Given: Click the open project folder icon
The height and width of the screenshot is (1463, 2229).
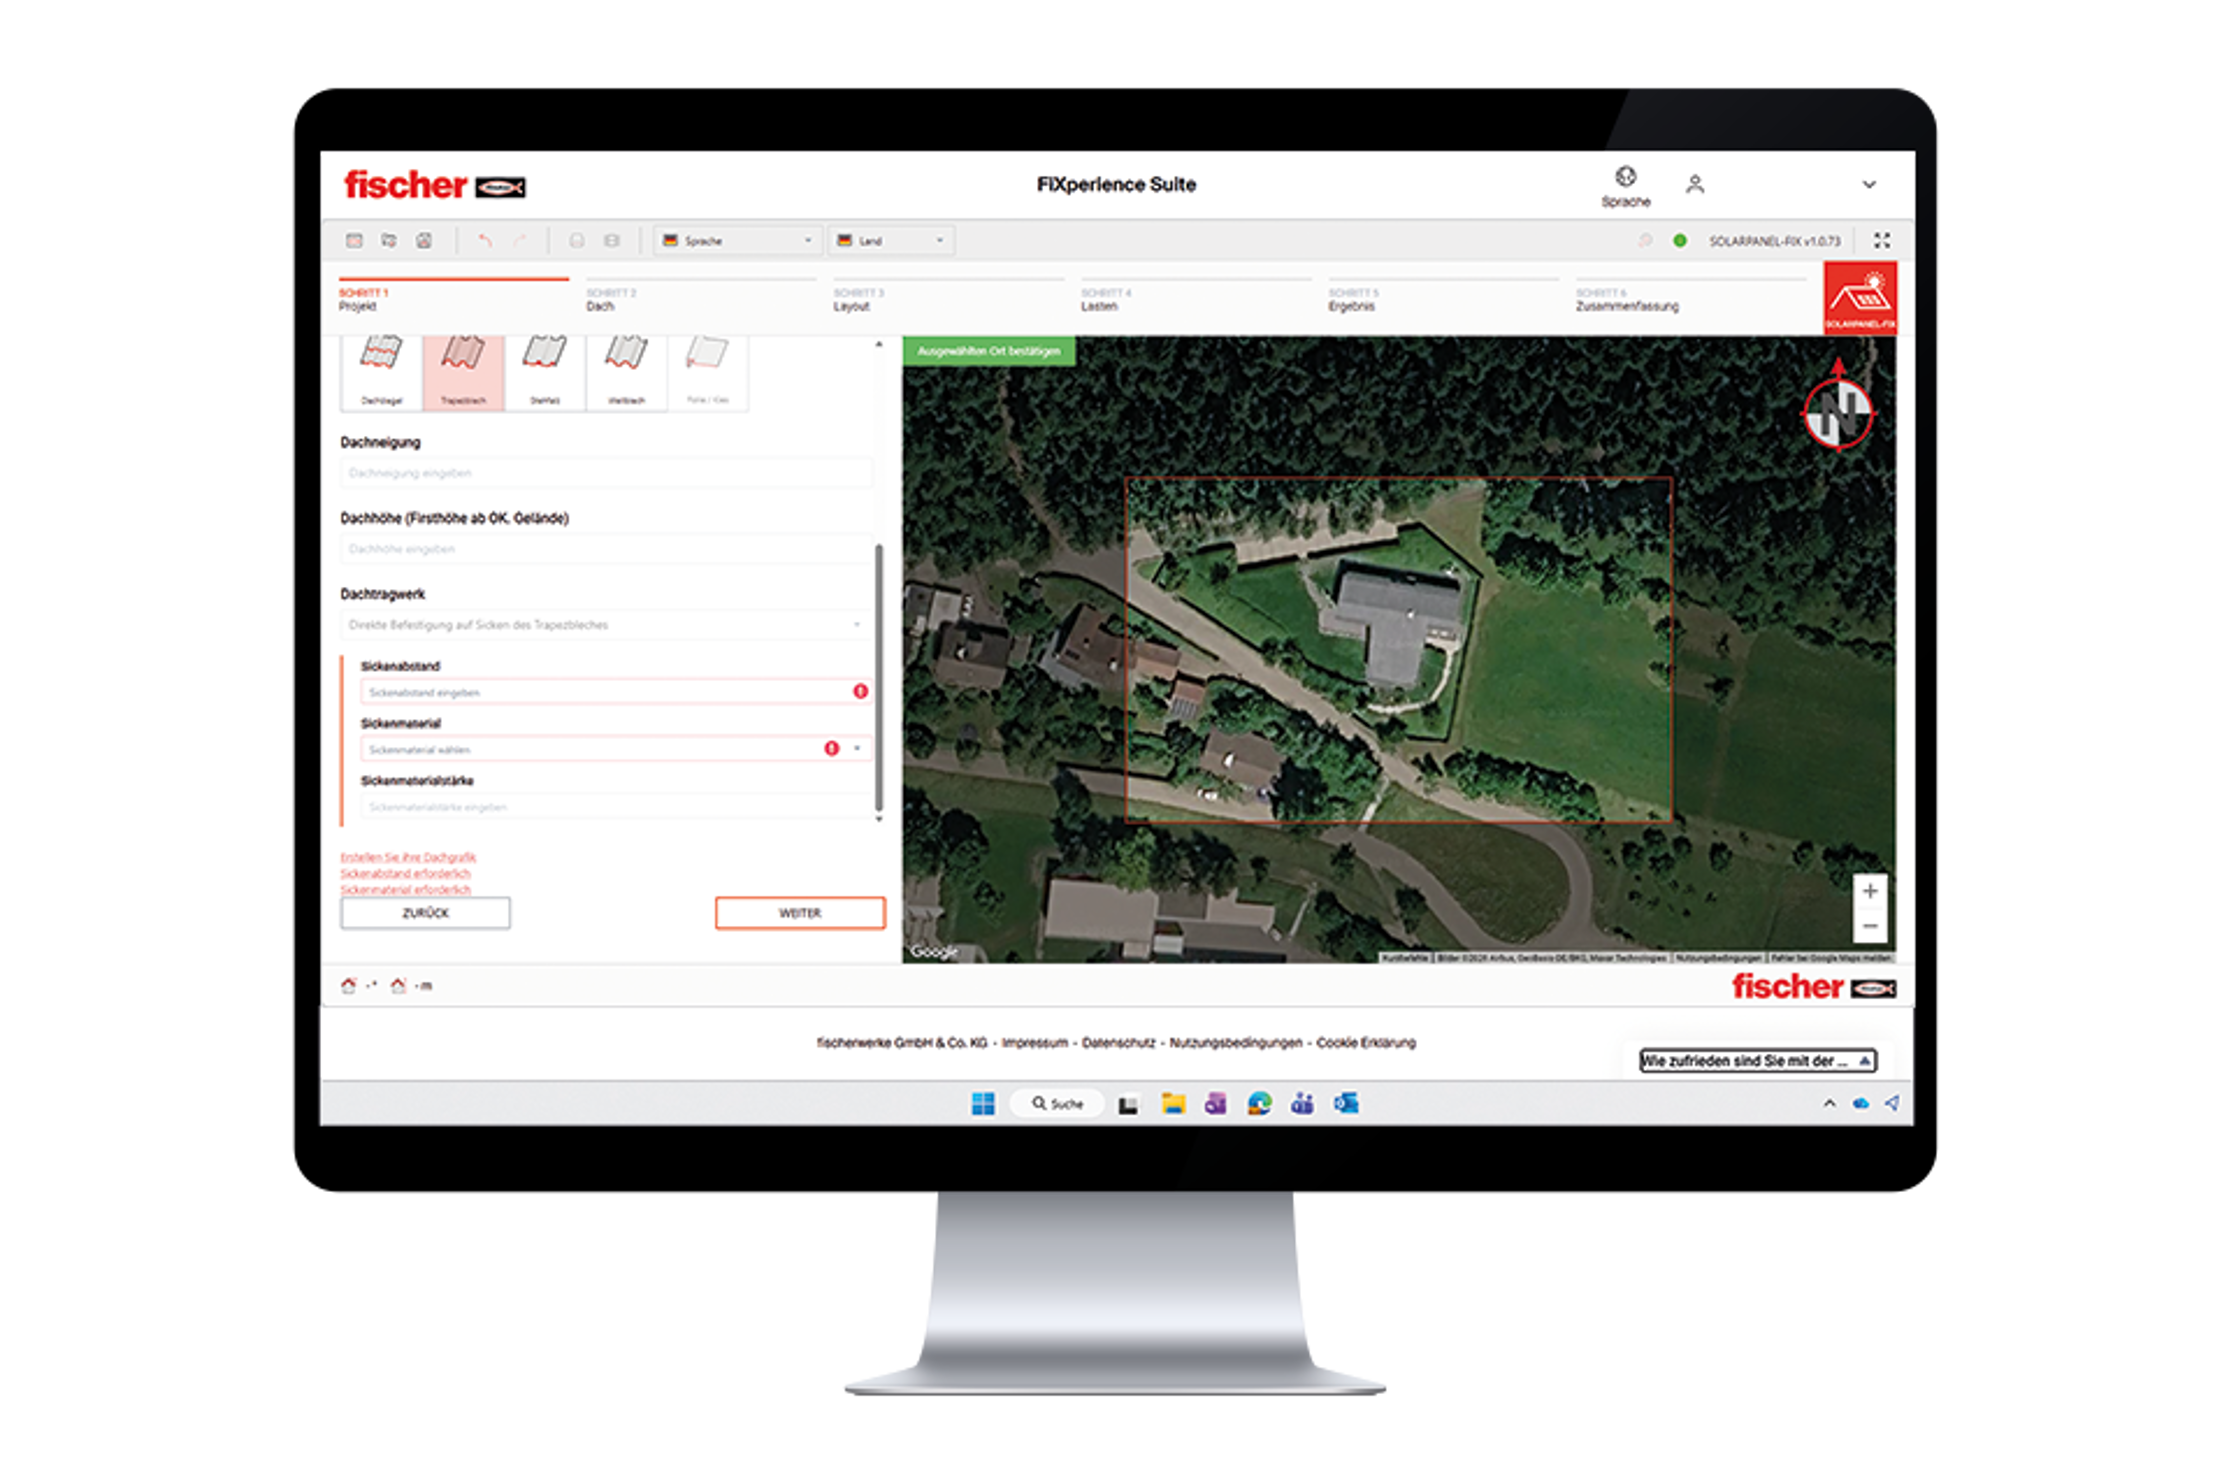Looking at the screenshot, I should (x=389, y=241).
